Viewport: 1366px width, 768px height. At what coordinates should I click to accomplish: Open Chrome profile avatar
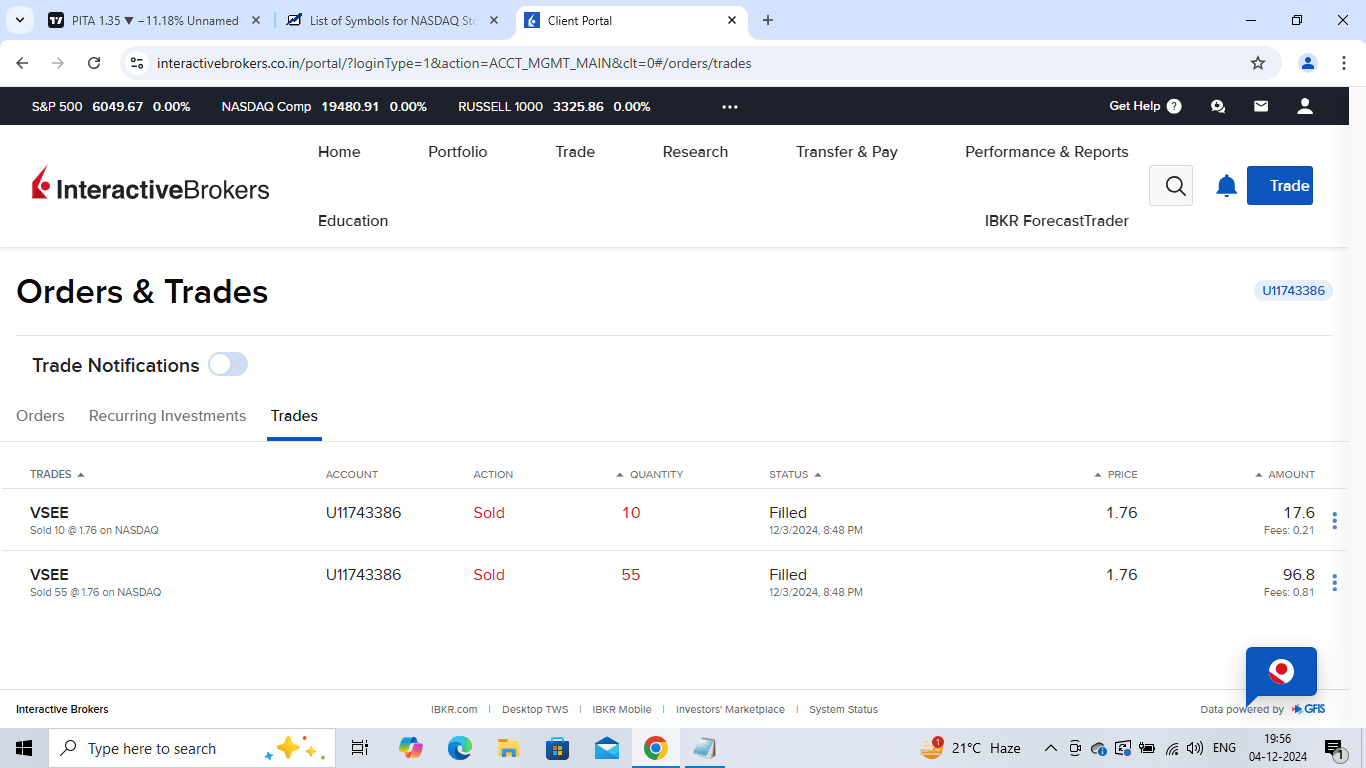pos(1308,63)
